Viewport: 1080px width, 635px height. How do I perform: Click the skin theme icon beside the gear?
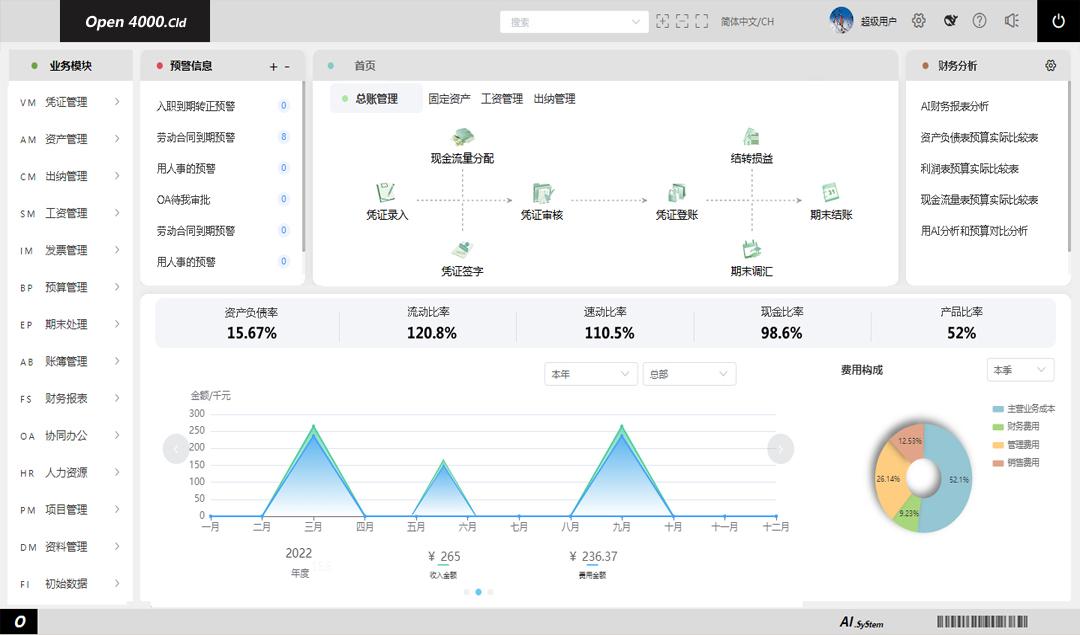click(951, 21)
